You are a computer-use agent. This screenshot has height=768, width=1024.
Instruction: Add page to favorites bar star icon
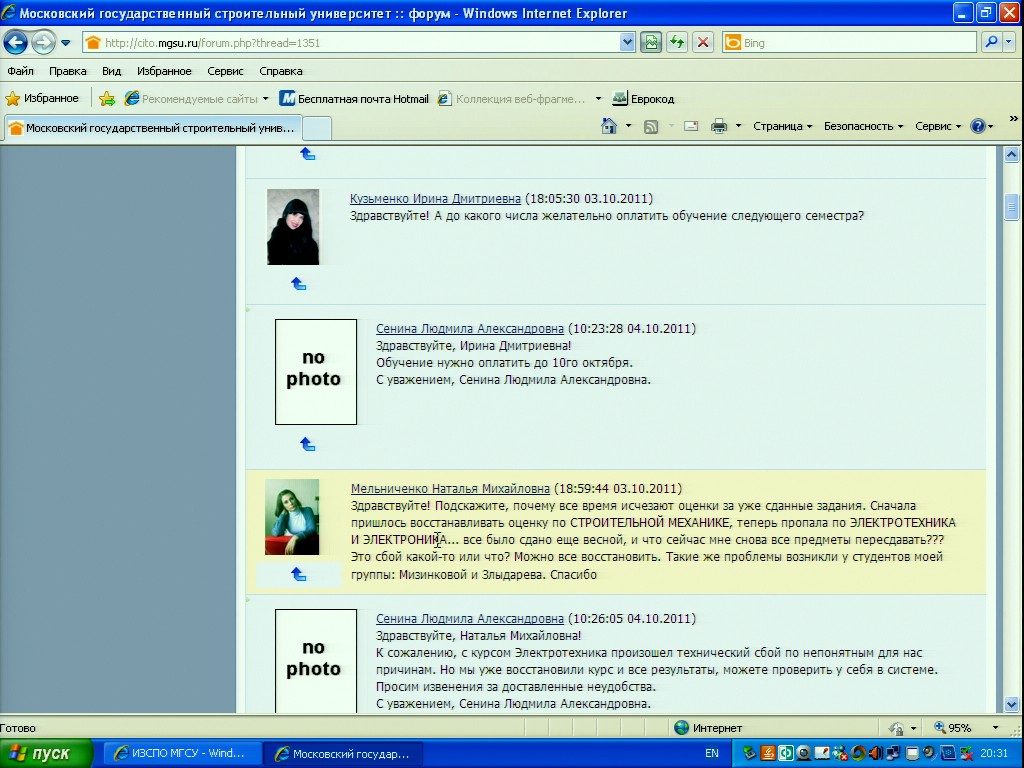point(107,99)
